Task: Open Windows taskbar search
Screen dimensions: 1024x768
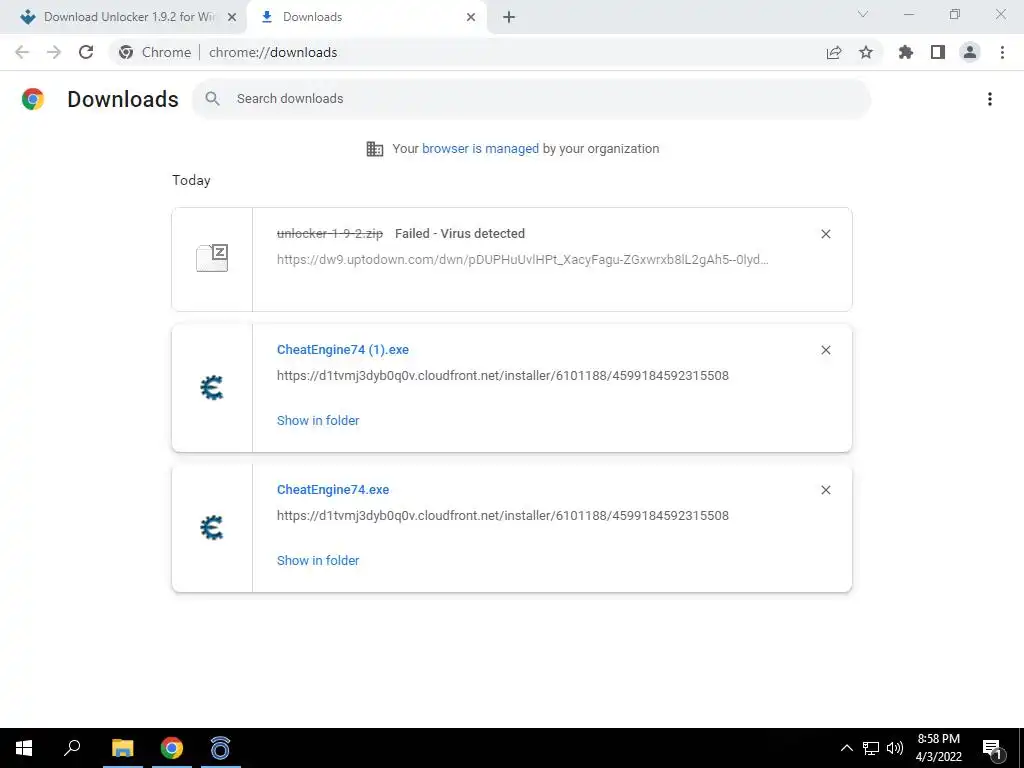Action: click(x=72, y=748)
